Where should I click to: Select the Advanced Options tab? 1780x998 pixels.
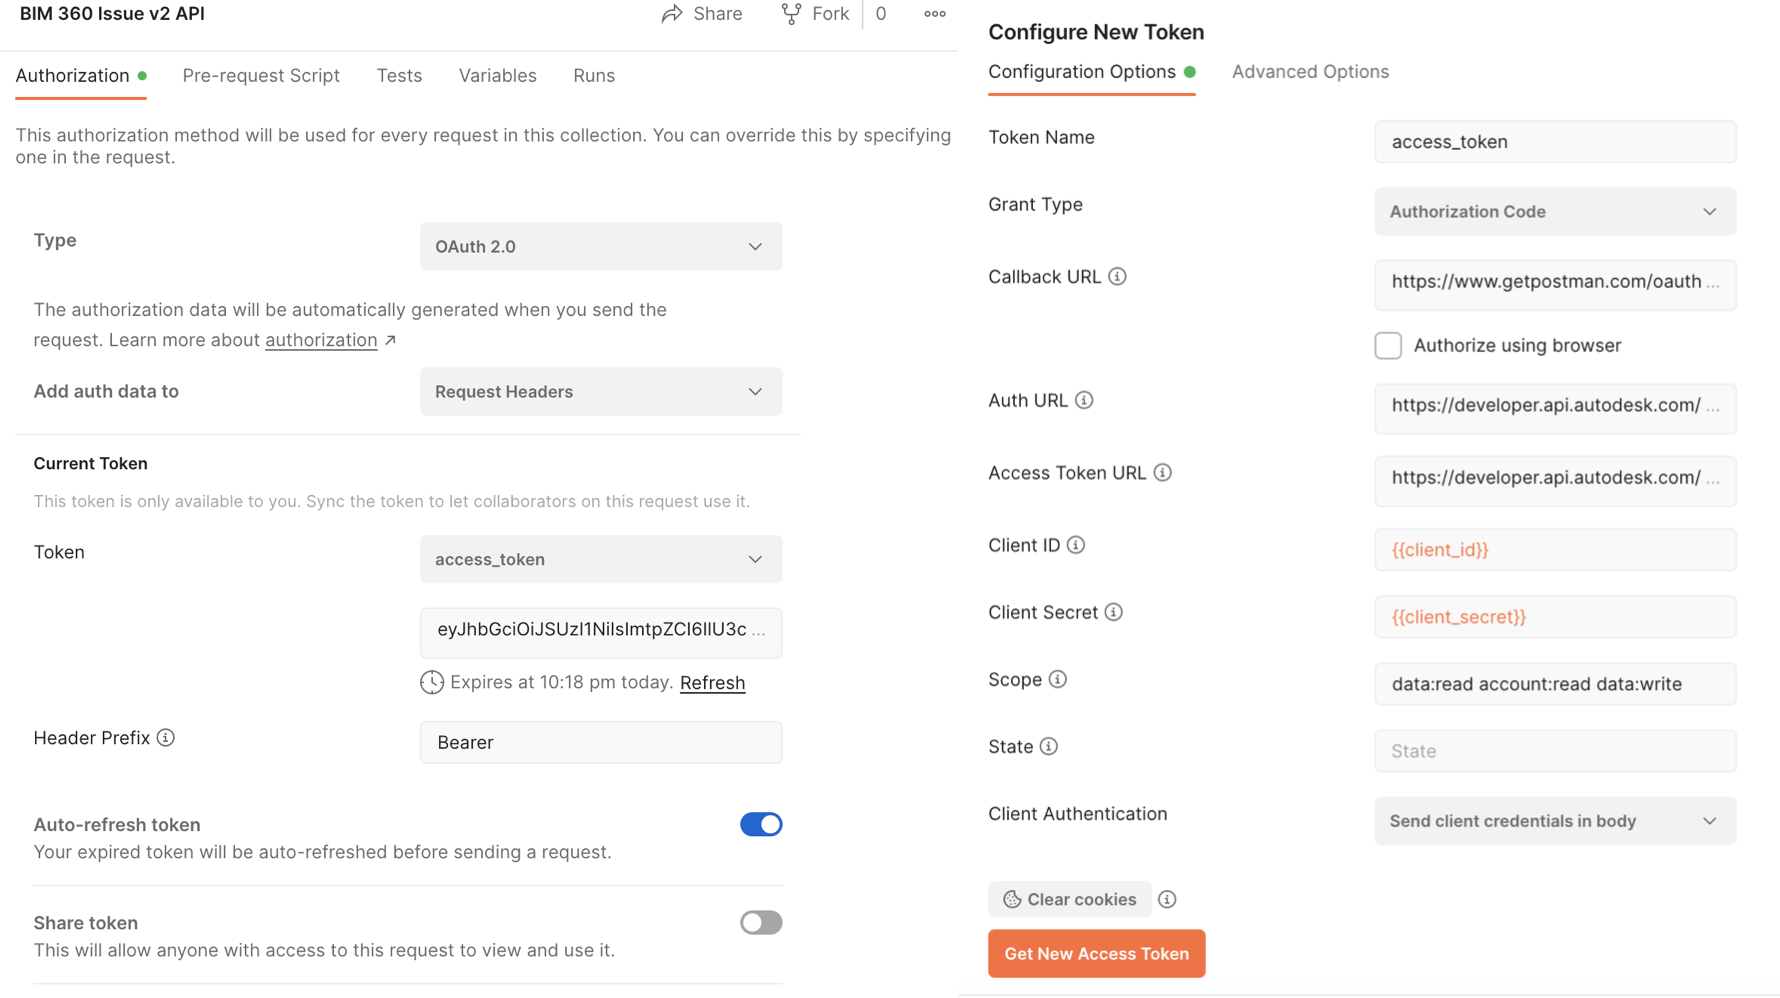pyautogui.click(x=1310, y=72)
